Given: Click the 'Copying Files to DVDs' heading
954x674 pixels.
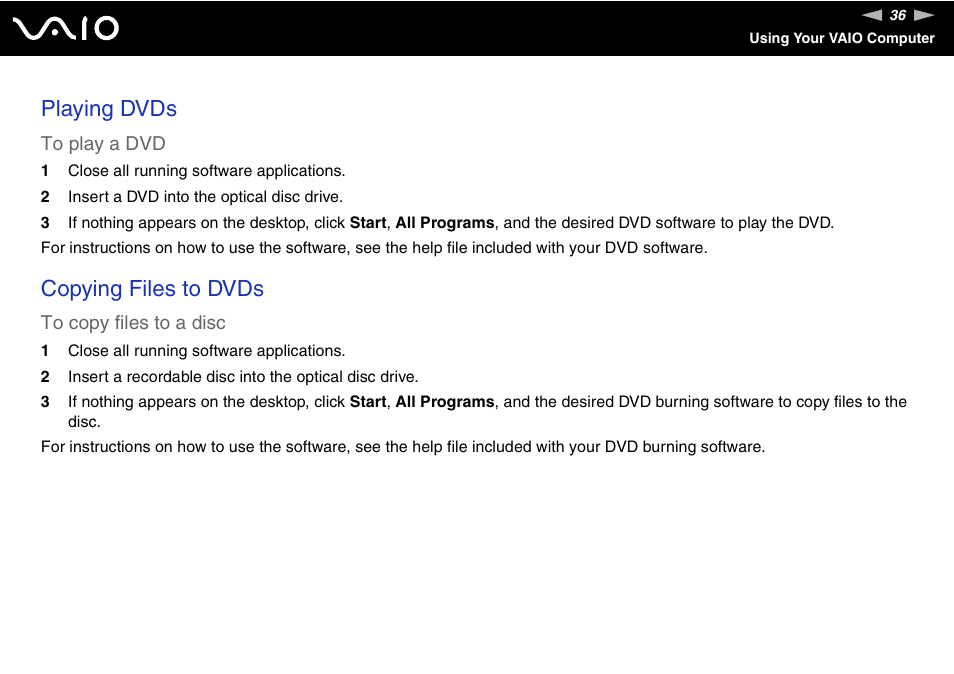Looking at the screenshot, I should coord(152,288).
